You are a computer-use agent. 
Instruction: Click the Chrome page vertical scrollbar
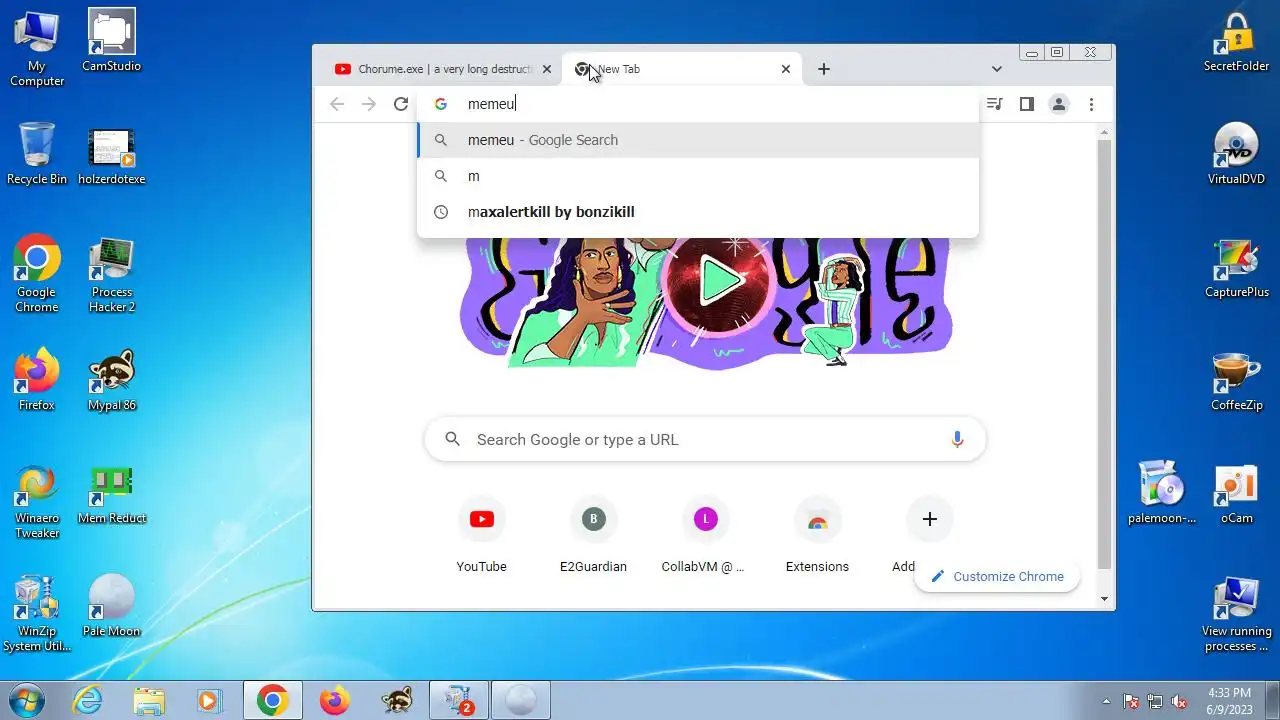(x=1104, y=353)
